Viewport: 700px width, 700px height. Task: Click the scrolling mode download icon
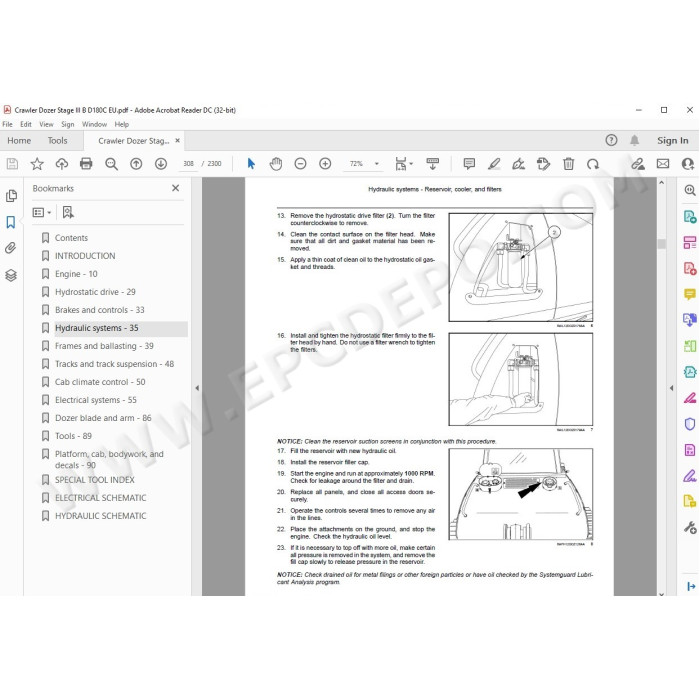[x=433, y=164]
